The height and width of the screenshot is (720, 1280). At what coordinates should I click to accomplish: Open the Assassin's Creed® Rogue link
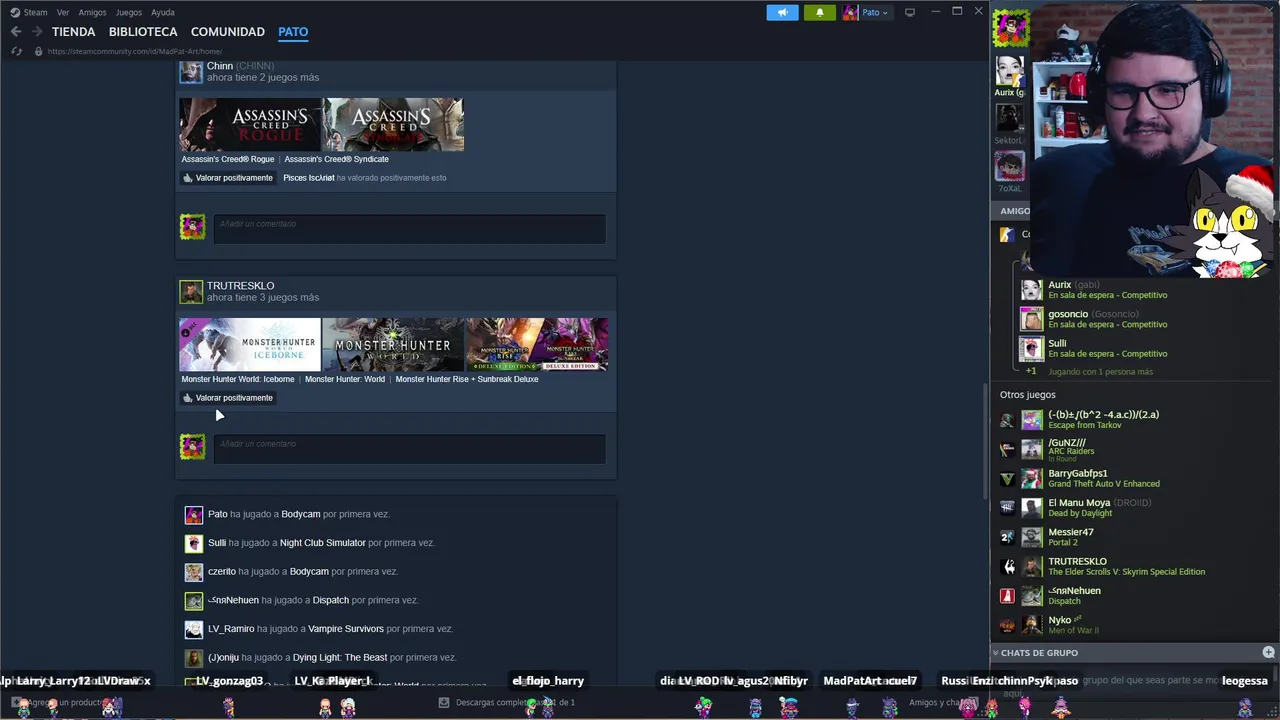click(x=228, y=159)
